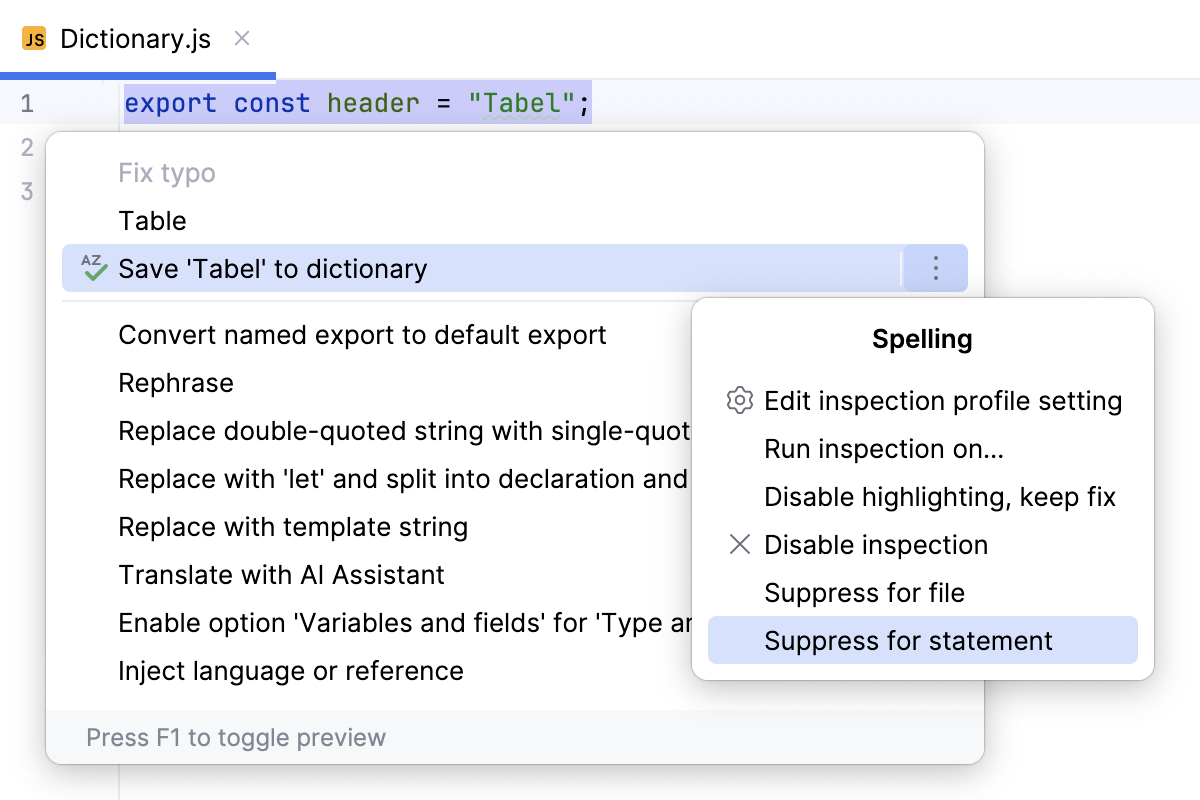The width and height of the screenshot is (1200, 800).
Task: Select 'Save 'Tabel' to dictionary'
Action: [273, 268]
